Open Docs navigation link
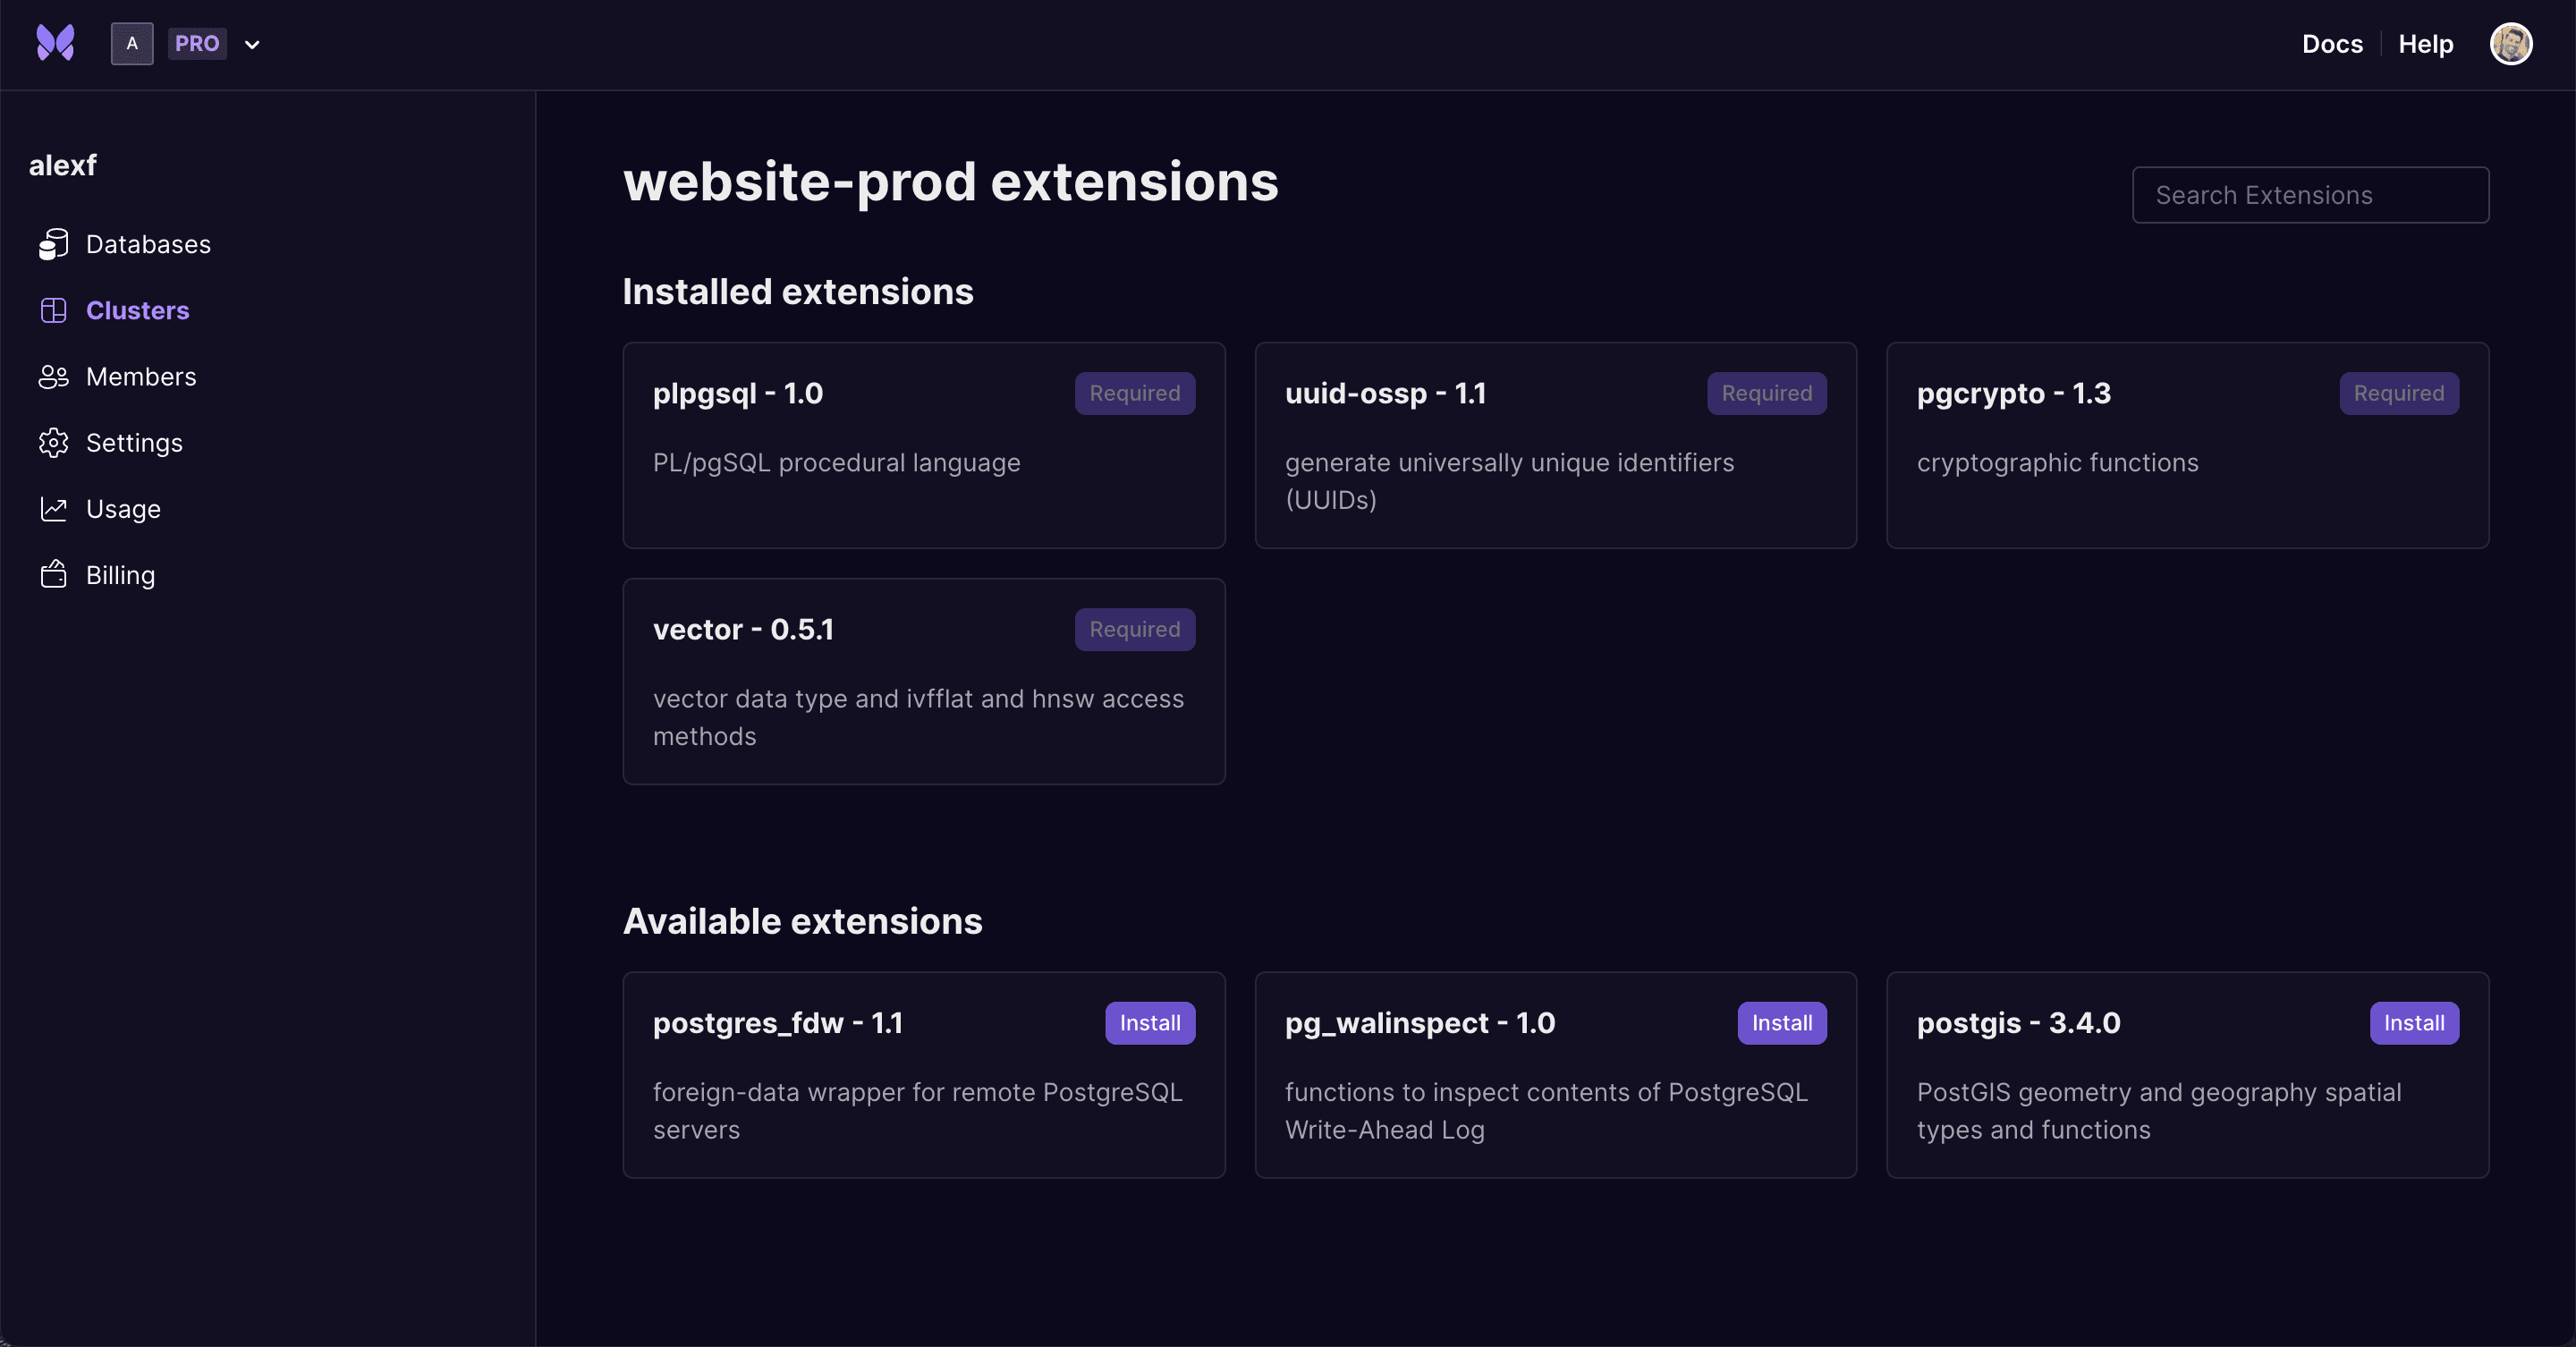 click(x=2333, y=45)
